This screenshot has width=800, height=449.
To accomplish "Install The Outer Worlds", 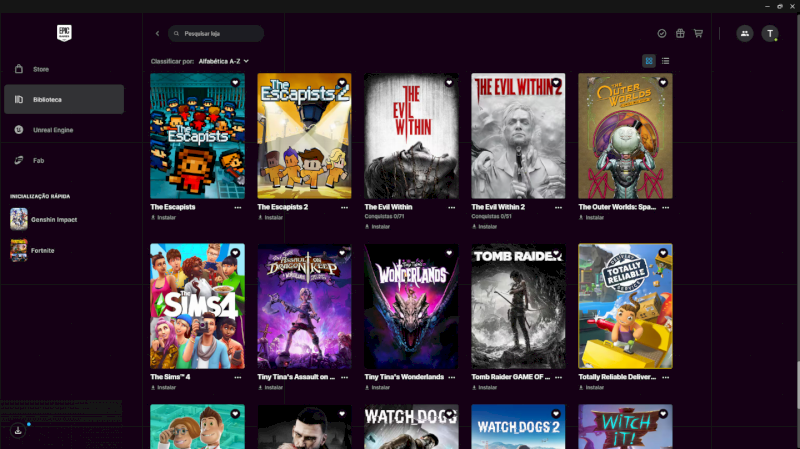I will coord(591,217).
